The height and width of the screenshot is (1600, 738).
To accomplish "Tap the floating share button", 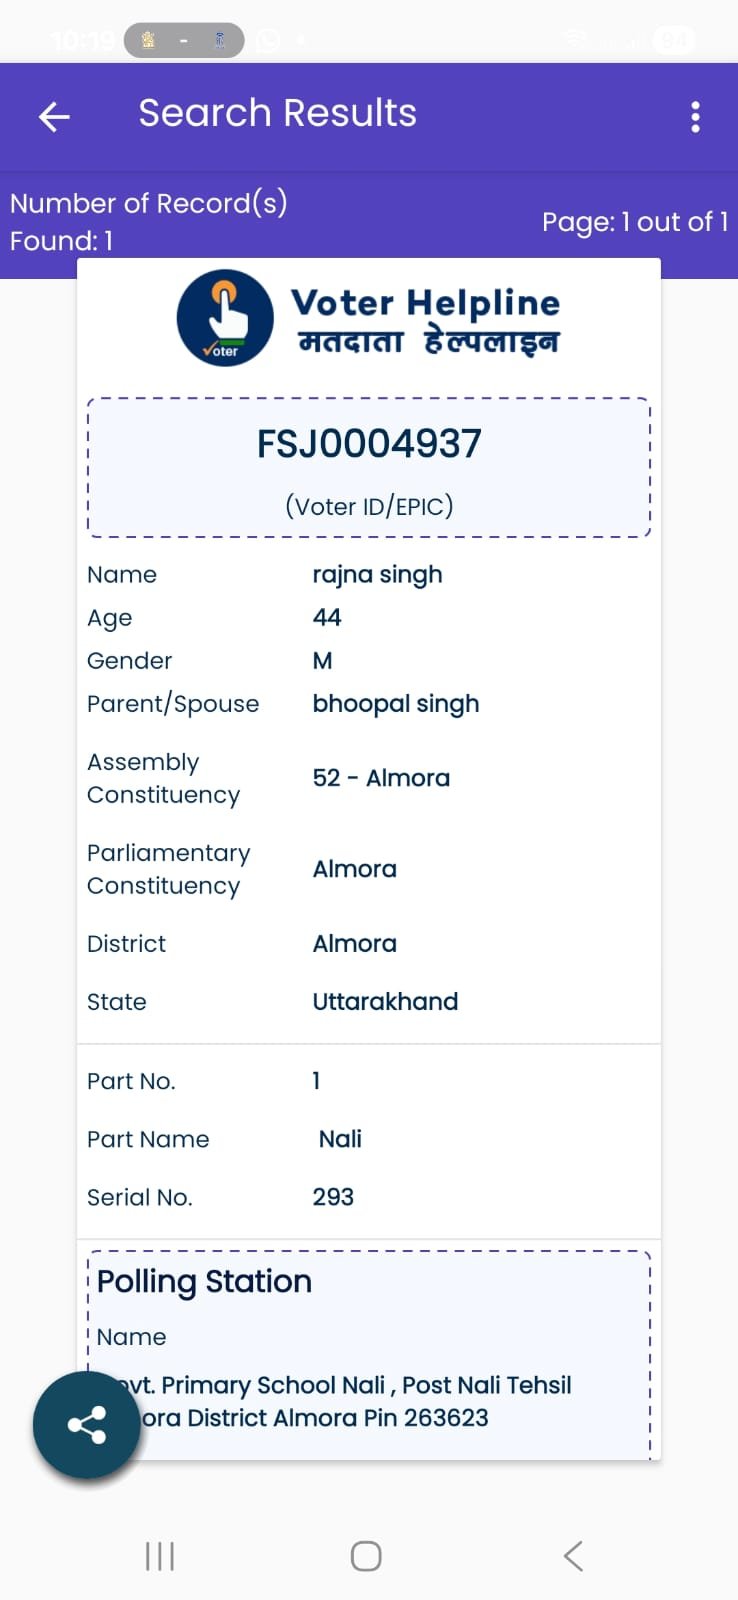I will coord(86,1425).
